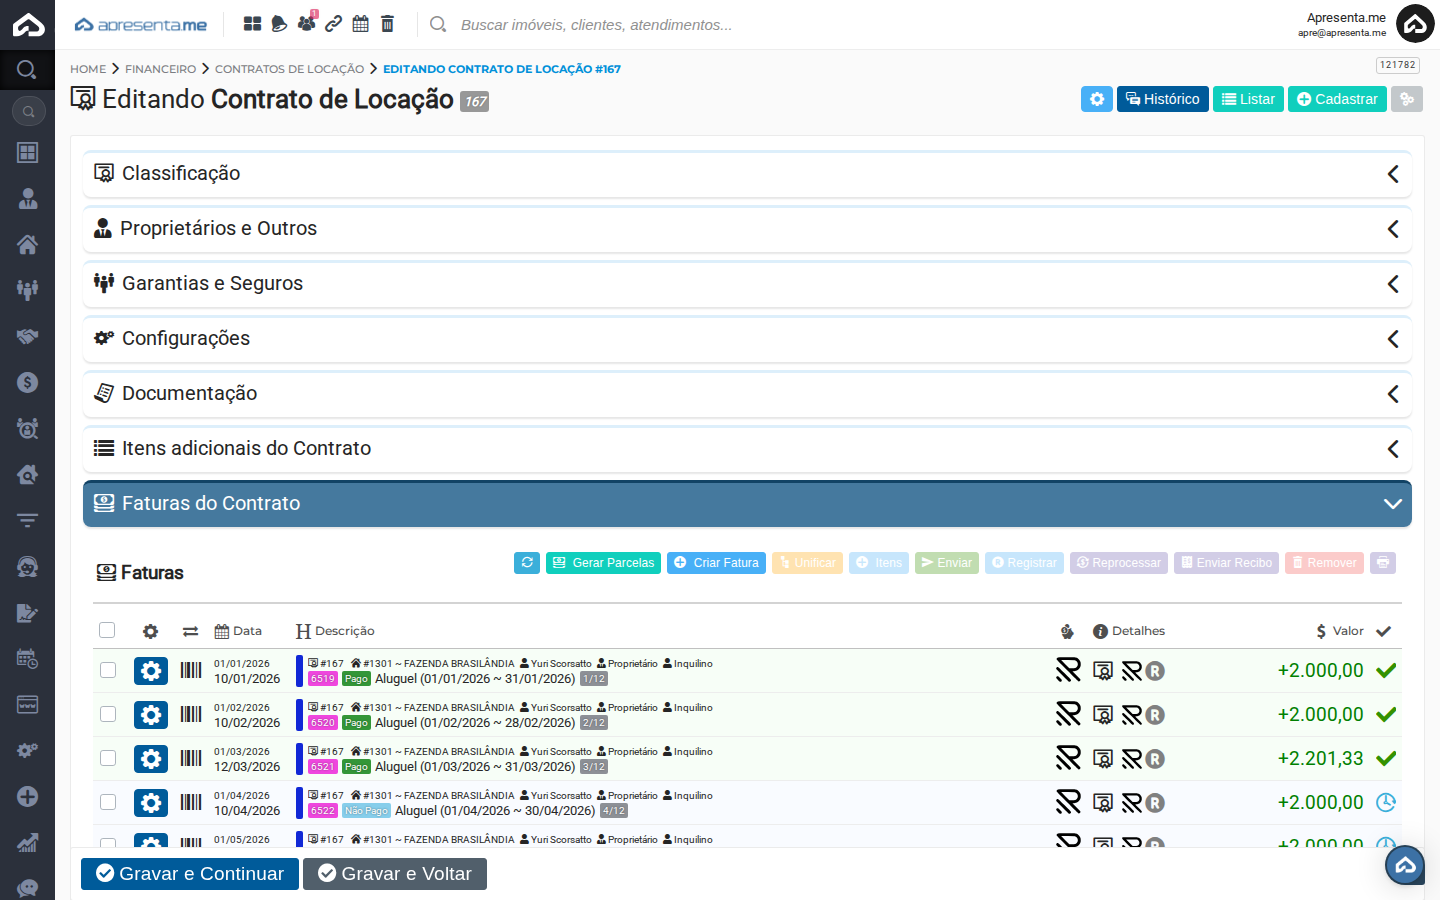The width and height of the screenshot is (1440, 900).
Task: Check the box for 10/01/2026 invoice
Action: point(108,671)
